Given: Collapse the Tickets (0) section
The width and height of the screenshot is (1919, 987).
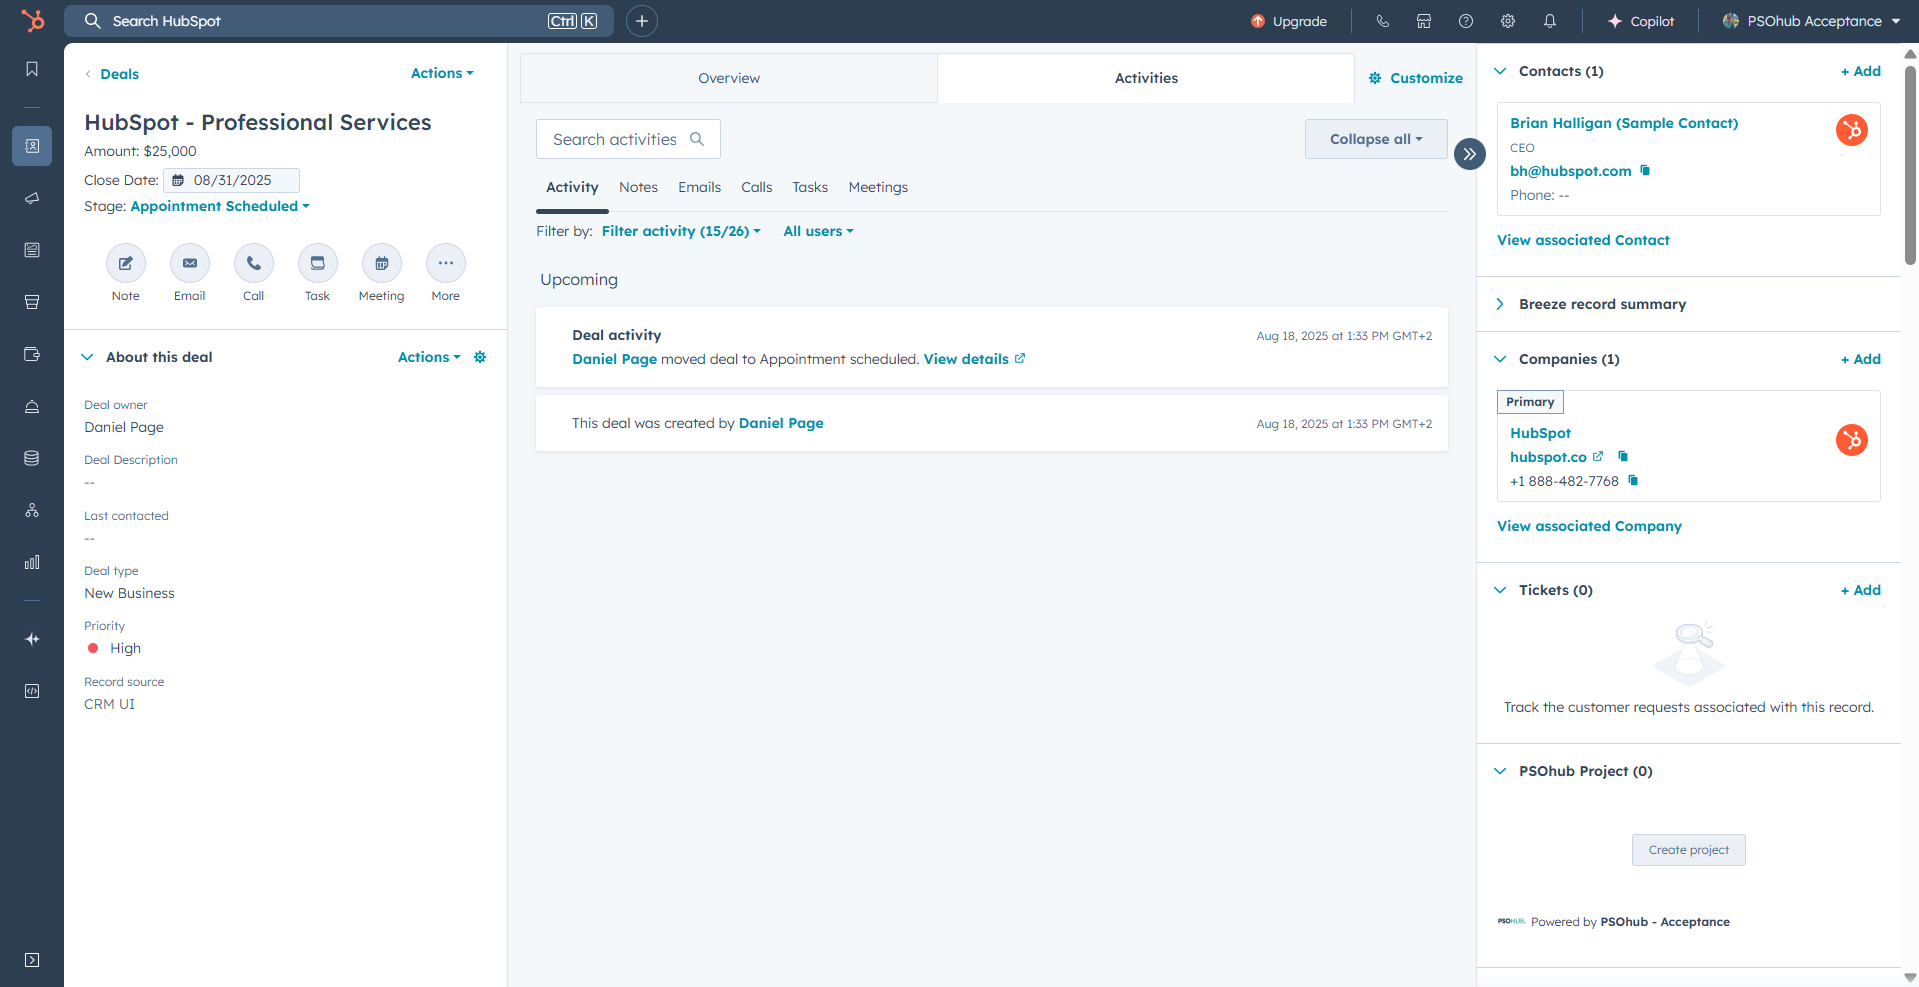Looking at the screenshot, I should (1500, 590).
